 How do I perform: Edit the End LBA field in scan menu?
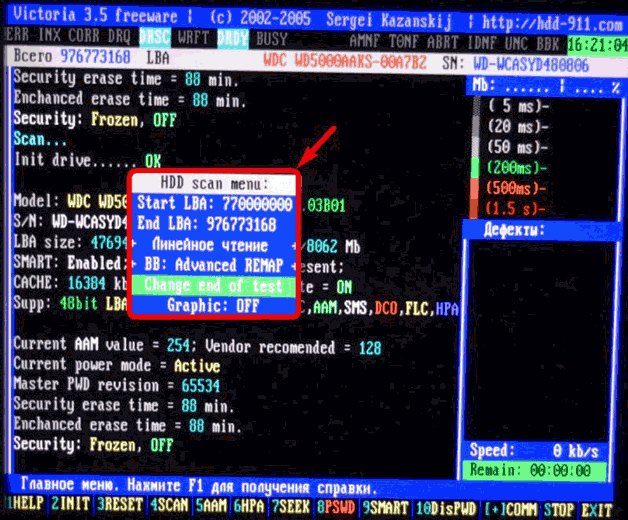(214, 224)
